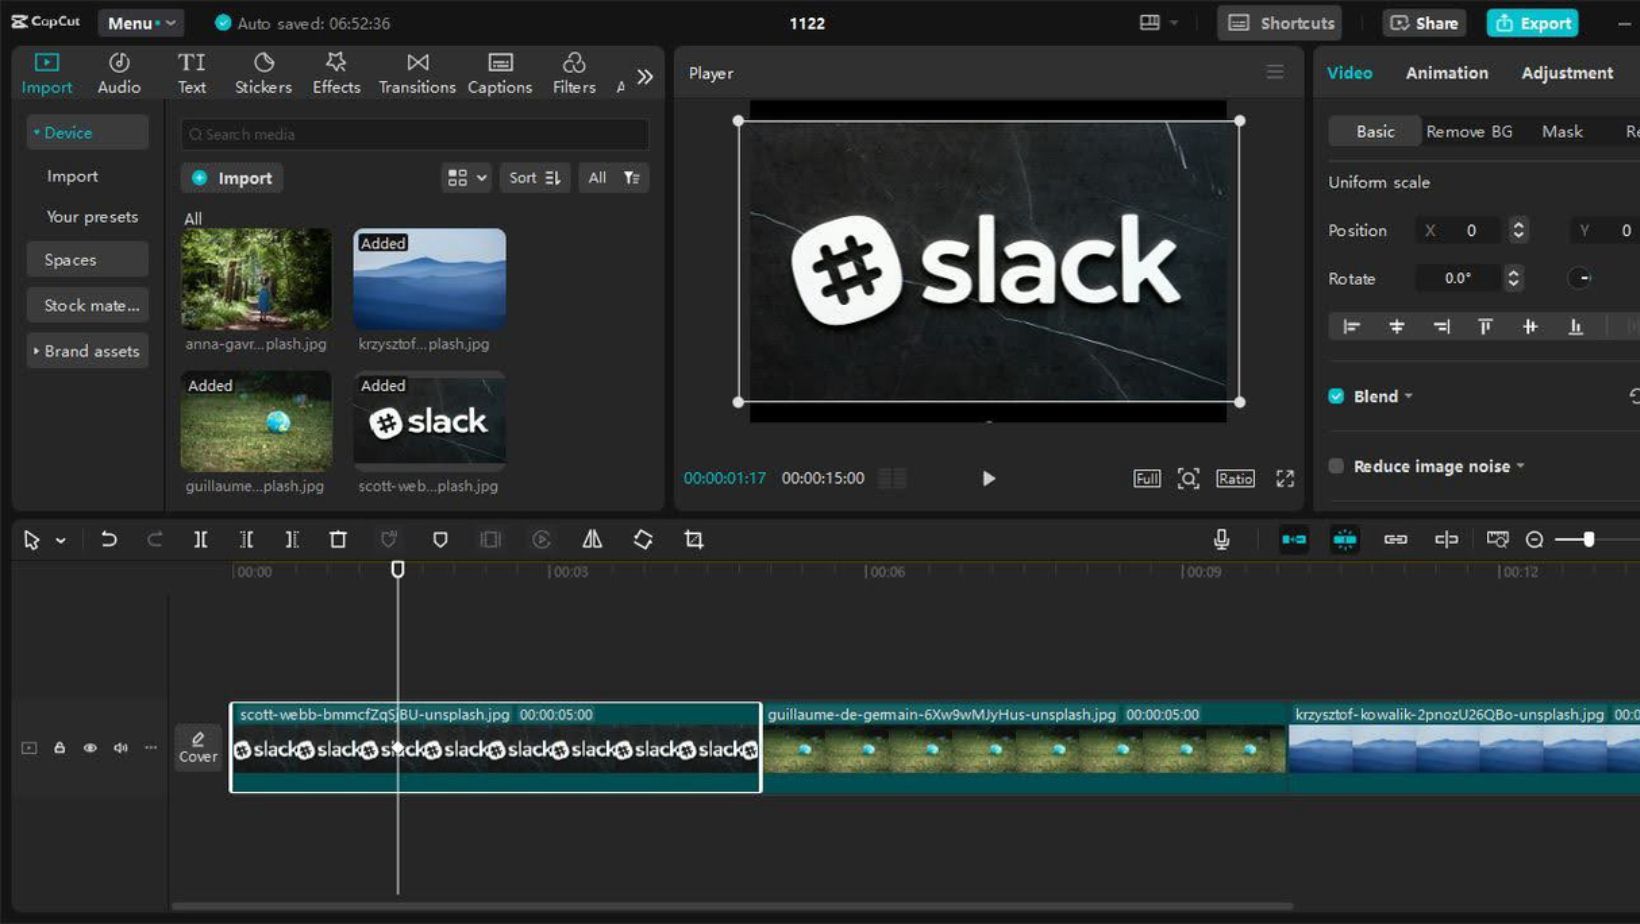Open the Transitions panel
The width and height of the screenshot is (1640, 924).
click(417, 73)
